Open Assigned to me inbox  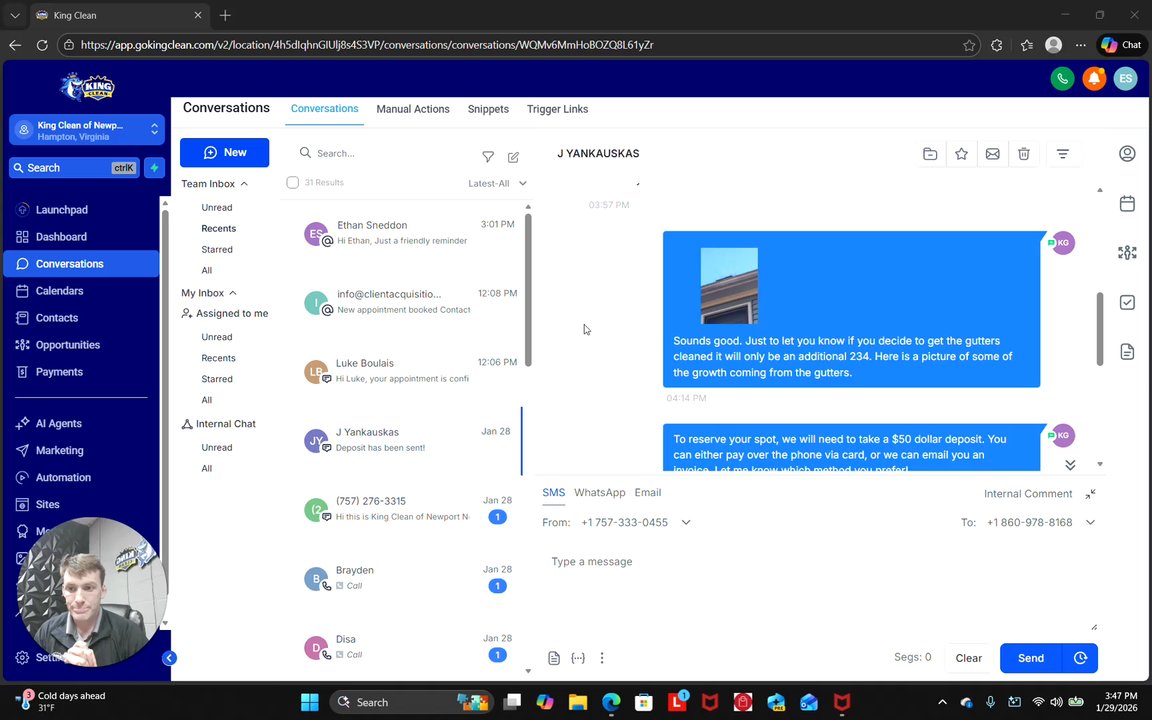click(225, 314)
